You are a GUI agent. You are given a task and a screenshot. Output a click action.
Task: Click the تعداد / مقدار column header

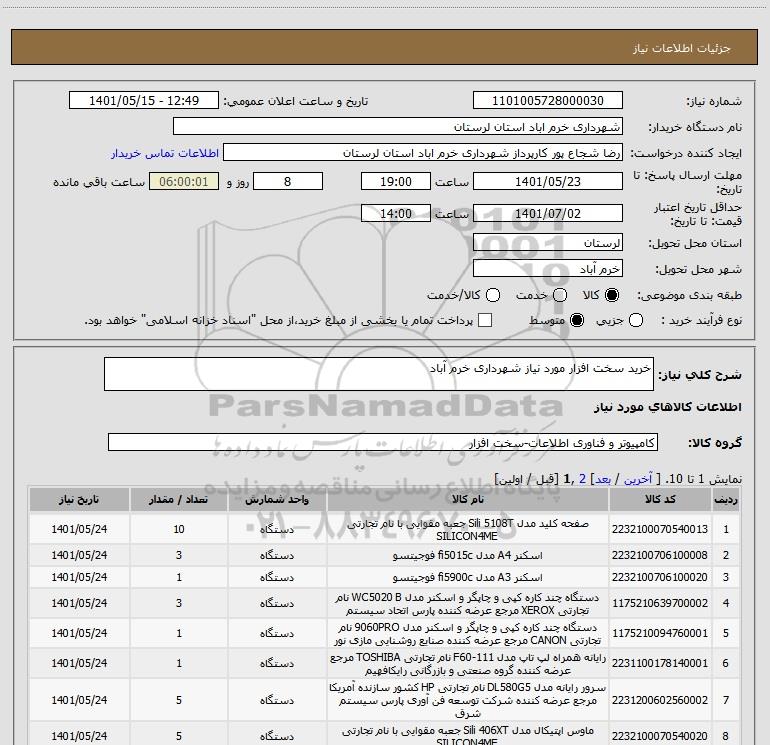pyautogui.click(x=179, y=499)
